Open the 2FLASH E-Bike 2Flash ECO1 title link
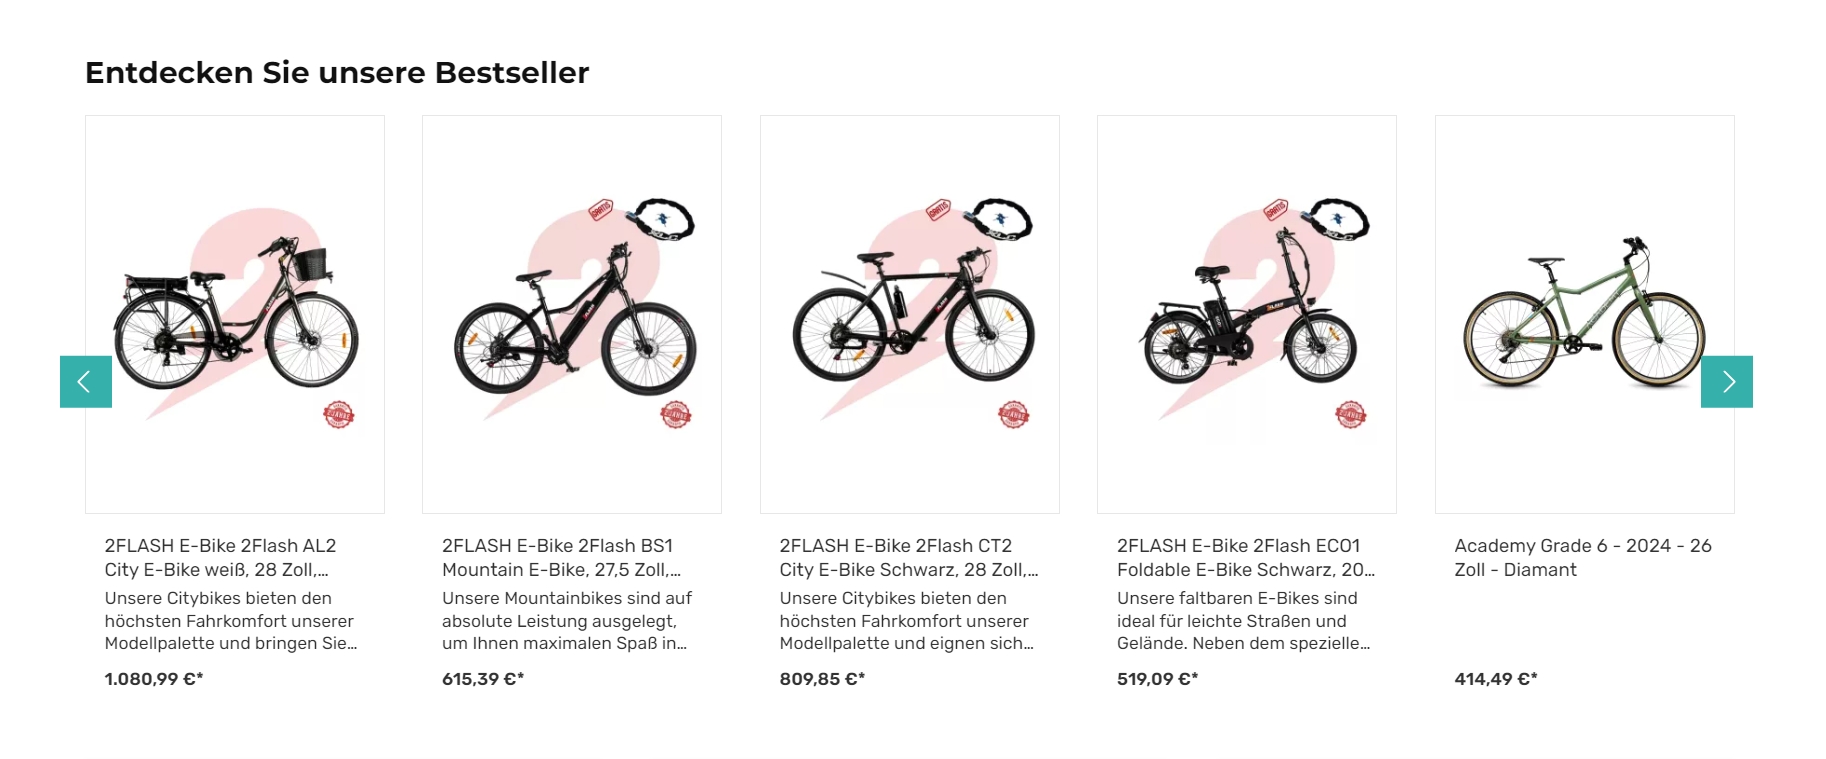The height and width of the screenshot is (759, 1826). point(1246,558)
